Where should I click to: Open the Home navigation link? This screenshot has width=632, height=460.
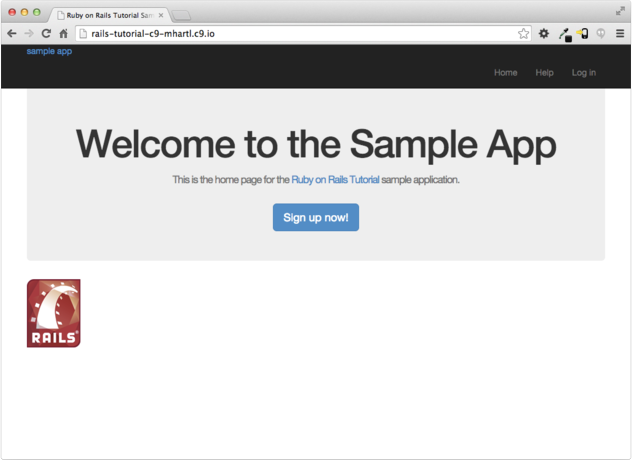pos(505,73)
